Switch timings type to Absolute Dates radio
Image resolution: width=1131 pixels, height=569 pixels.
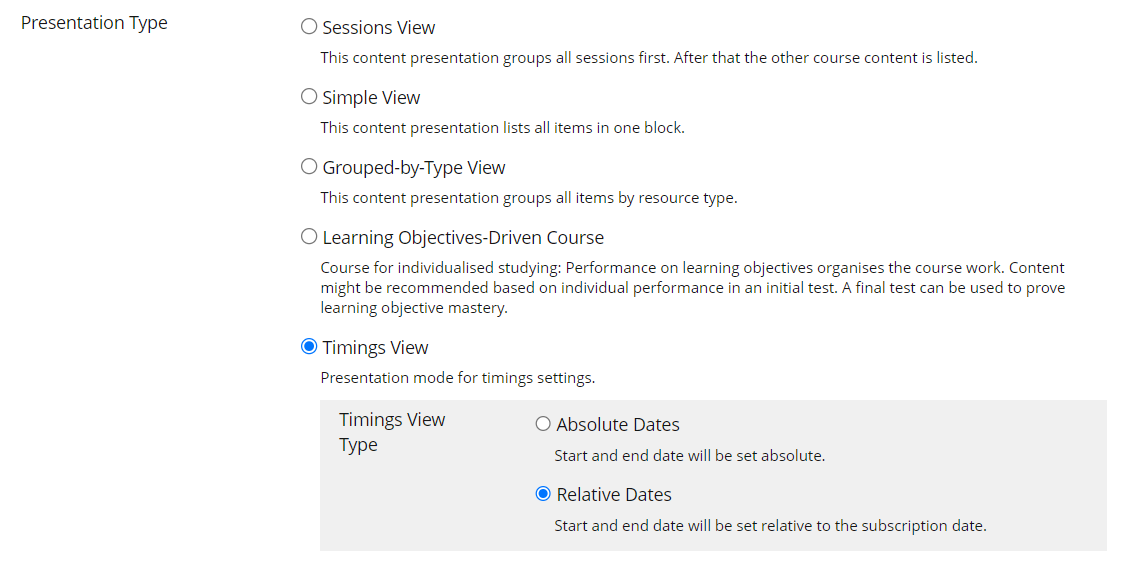pyautogui.click(x=543, y=424)
